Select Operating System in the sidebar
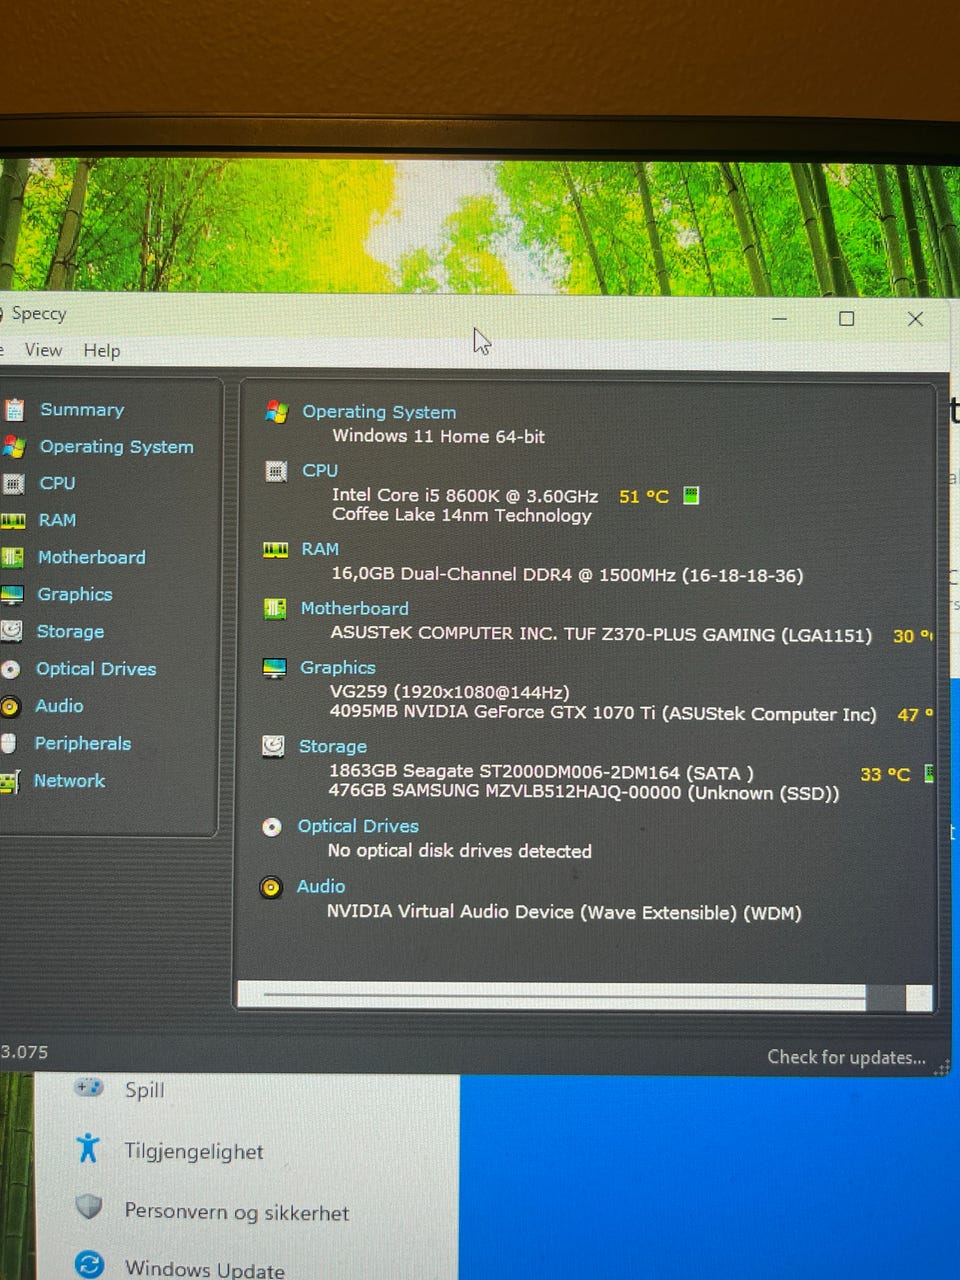The height and width of the screenshot is (1280, 960). [116, 447]
